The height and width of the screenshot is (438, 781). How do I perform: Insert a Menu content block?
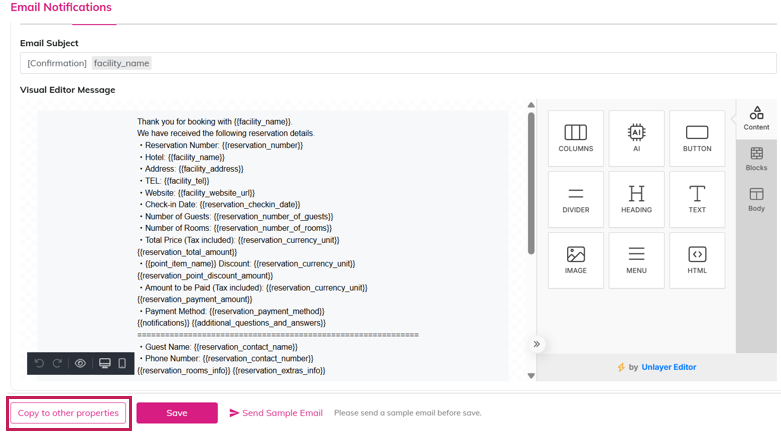tap(636, 261)
